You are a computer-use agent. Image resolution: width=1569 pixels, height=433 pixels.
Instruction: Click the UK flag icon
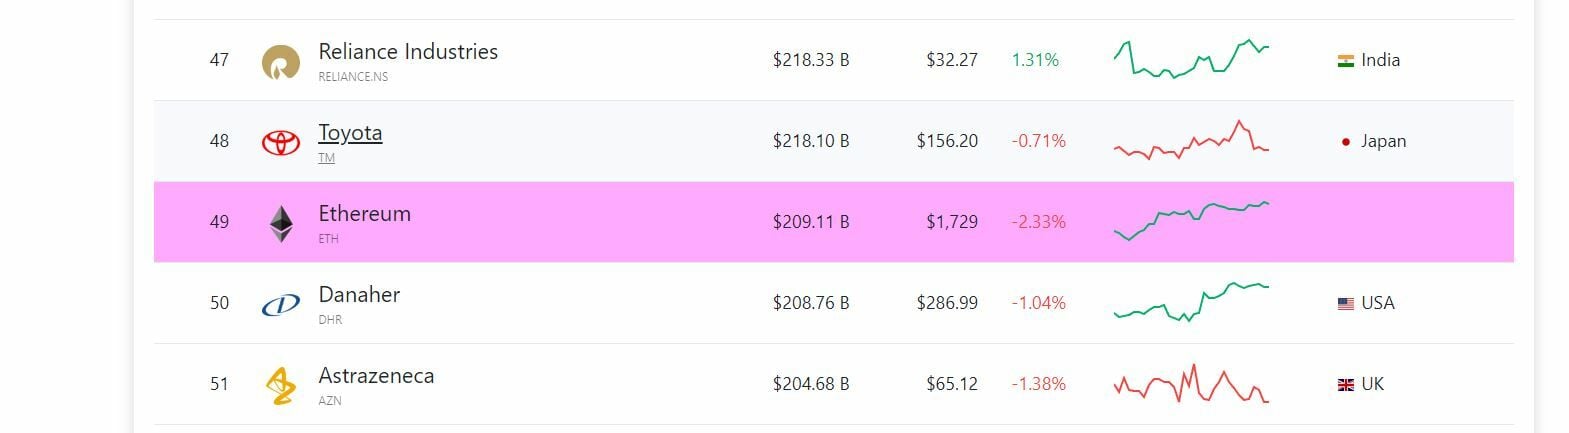[1345, 385]
